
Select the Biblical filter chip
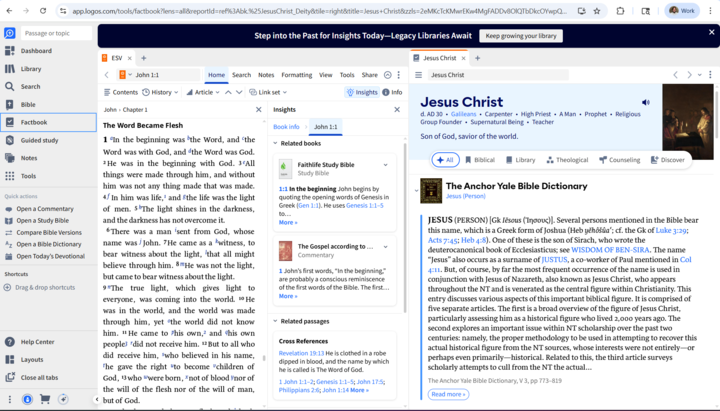pyautogui.click(x=480, y=160)
